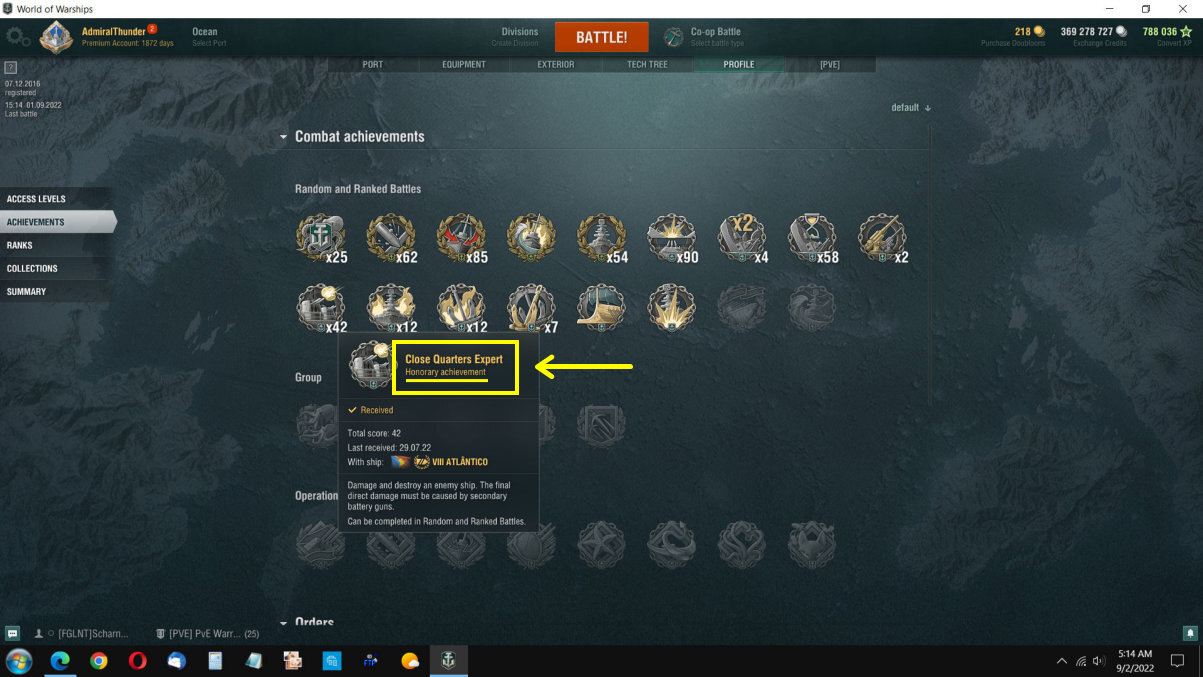Select the x58 hourglass achievement medal
Image resolution: width=1203 pixels, height=677 pixels.
[812, 239]
